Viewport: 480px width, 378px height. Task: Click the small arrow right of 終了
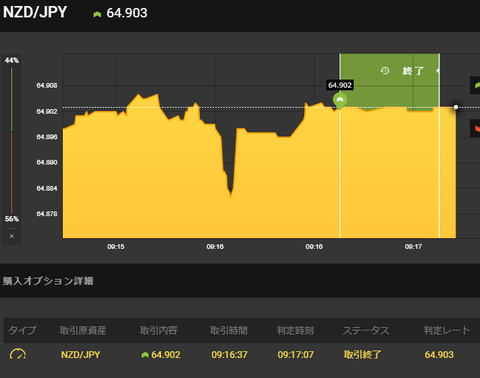(x=437, y=71)
